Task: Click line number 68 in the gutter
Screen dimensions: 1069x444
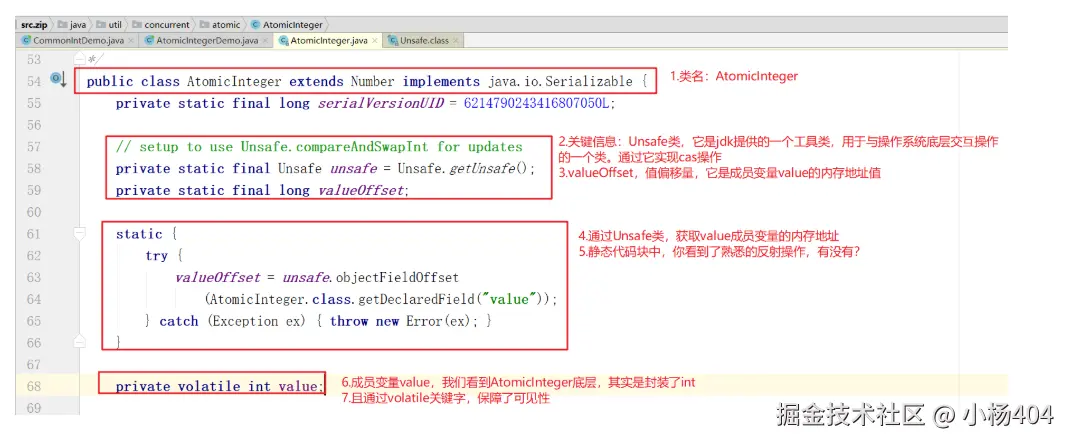Action: [34, 387]
